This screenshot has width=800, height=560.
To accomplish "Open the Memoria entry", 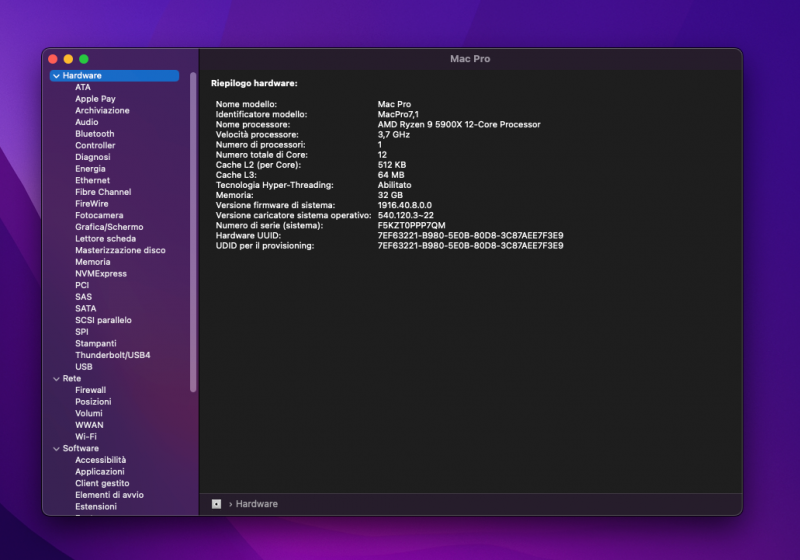I will pyautogui.click(x=92, y=262).
